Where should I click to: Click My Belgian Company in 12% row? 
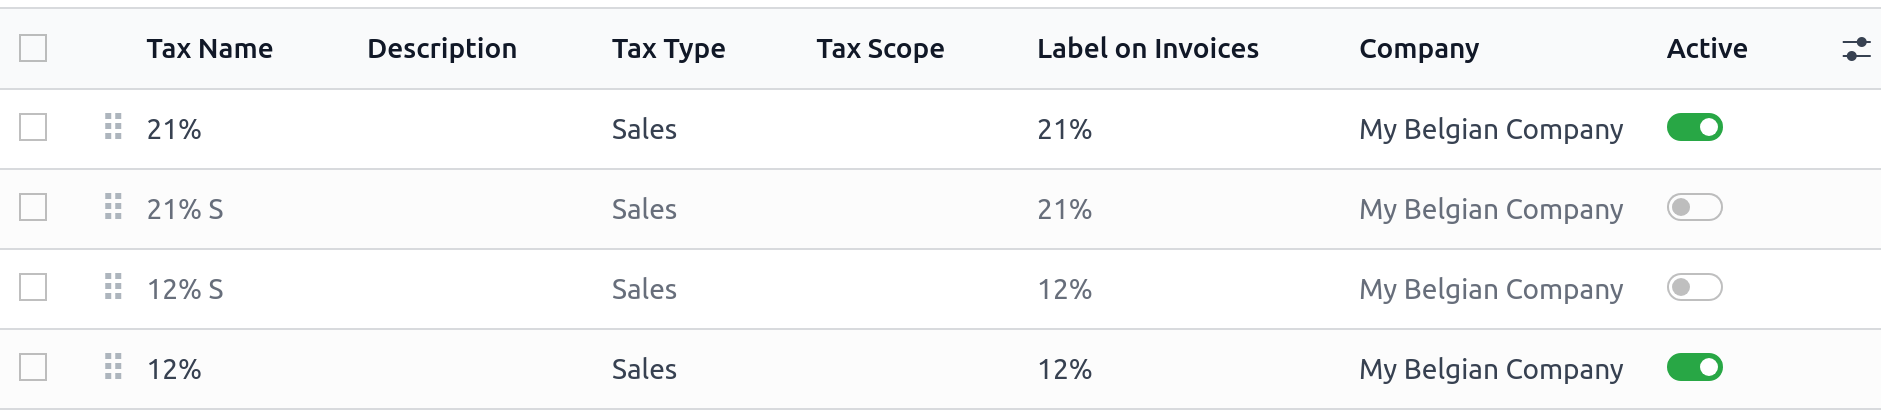[x=1490, y=369]
